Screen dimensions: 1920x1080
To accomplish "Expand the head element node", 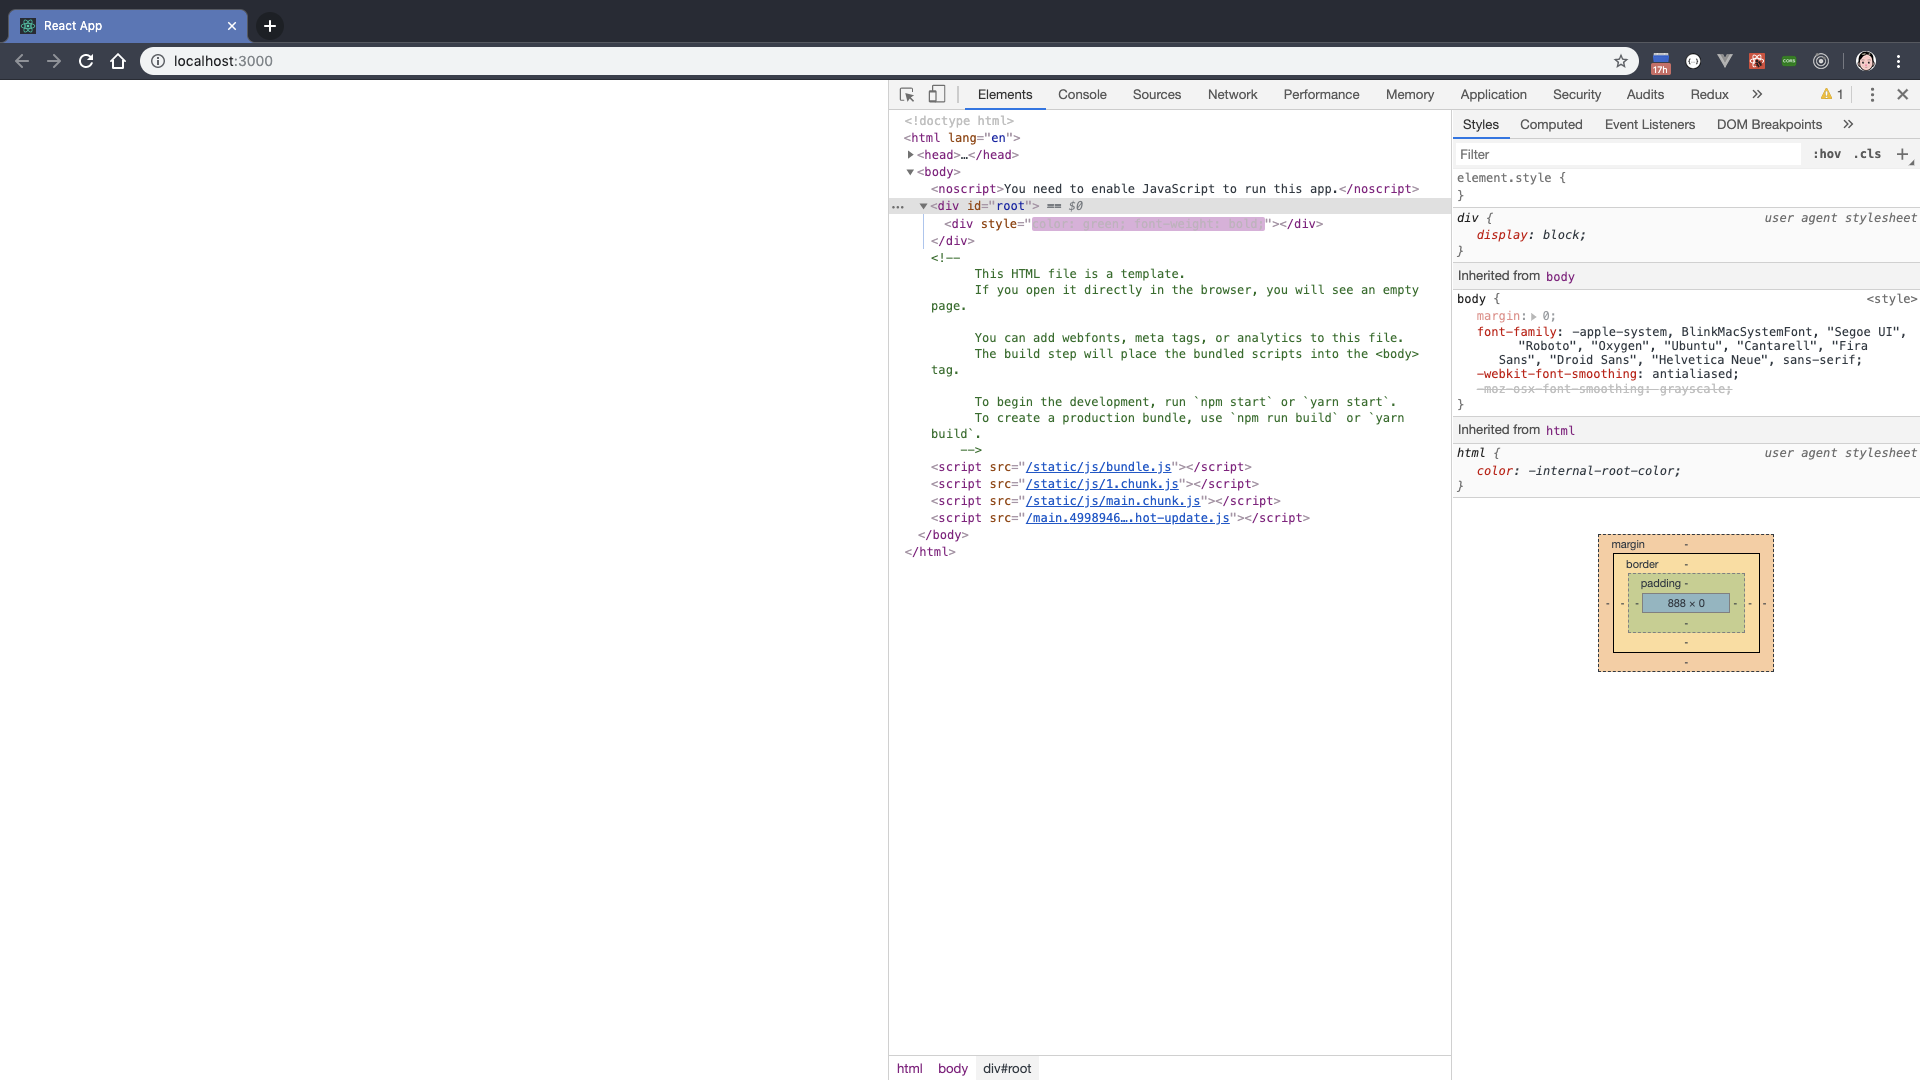I will click(x=911, y=155).
